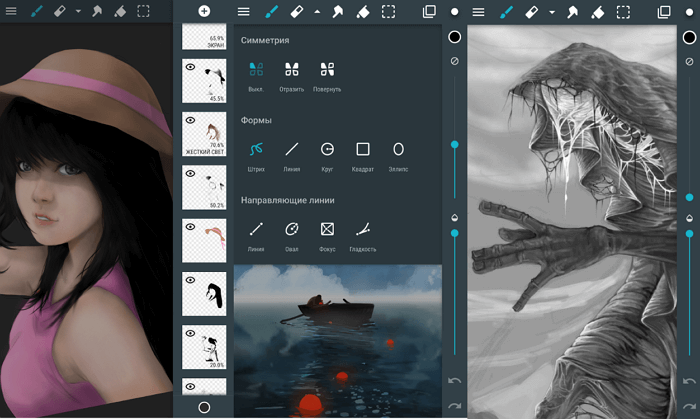Choose Повернуть rotational symmetry
700x419 pixels.
pyautogui.click(x=327, y=70)
